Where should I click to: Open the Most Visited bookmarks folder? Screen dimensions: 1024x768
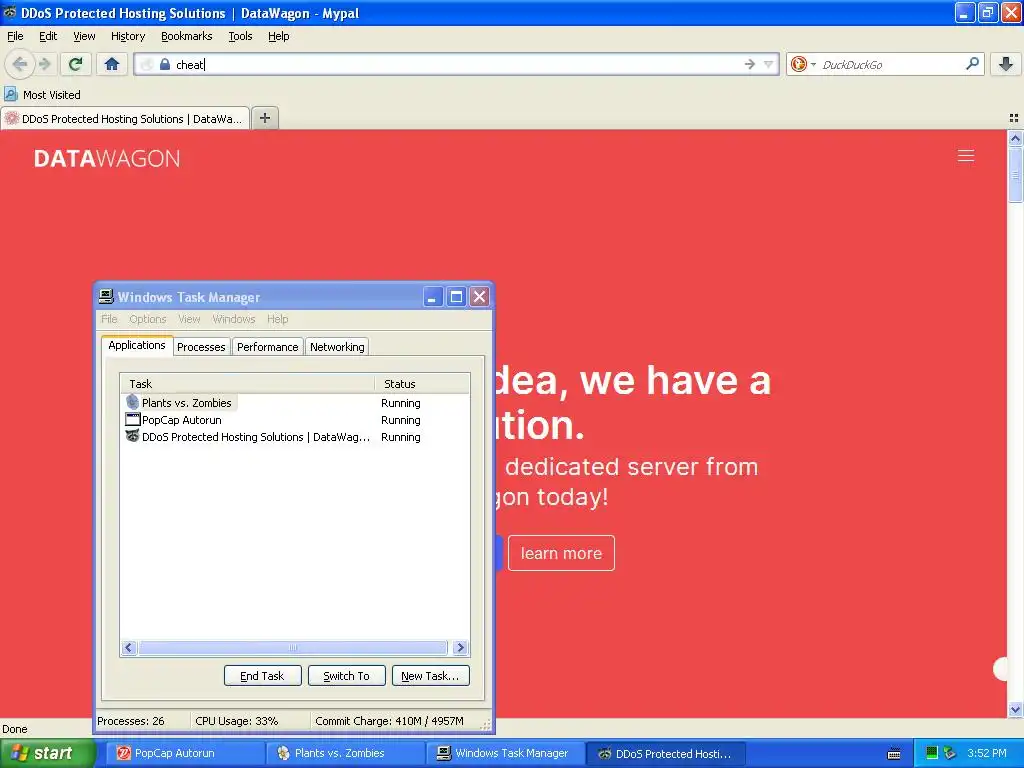43,95
